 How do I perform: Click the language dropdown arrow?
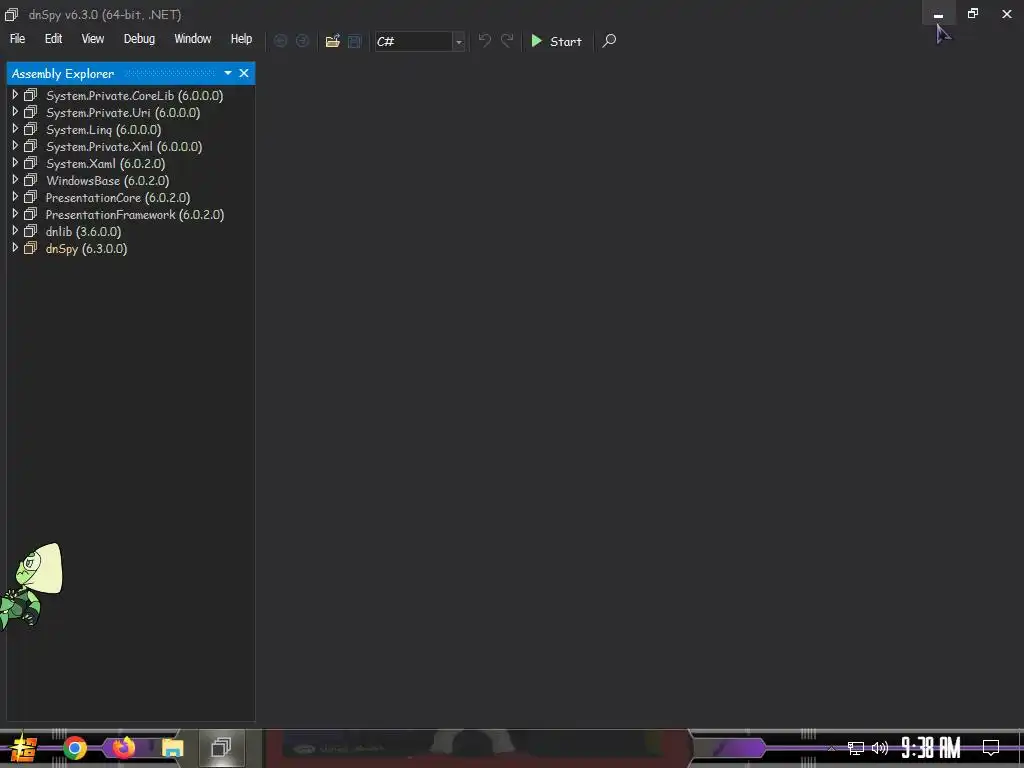[459, 42]
